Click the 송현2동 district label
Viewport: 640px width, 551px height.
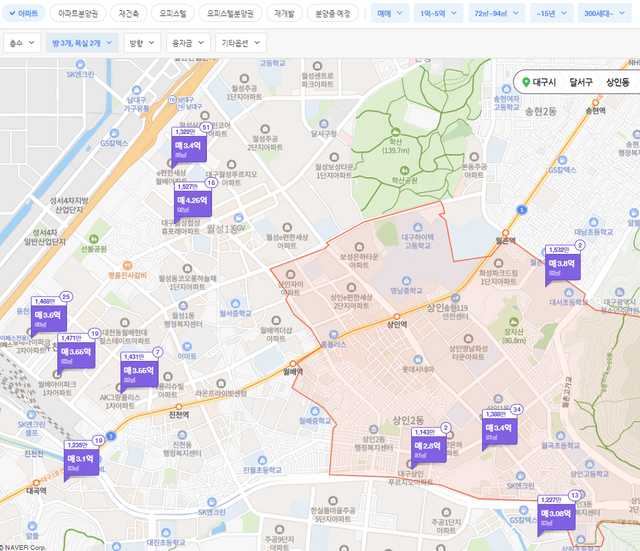coord(540,112)
